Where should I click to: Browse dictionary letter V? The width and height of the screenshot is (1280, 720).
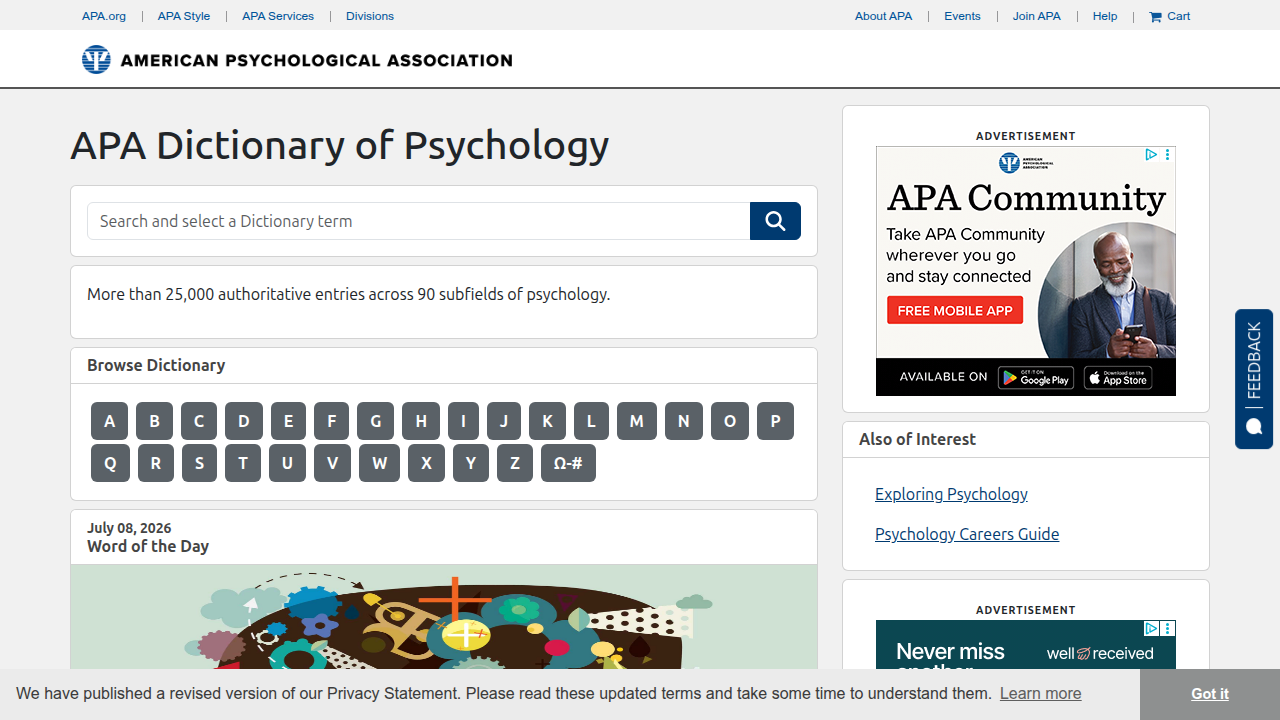click(332, 463)
